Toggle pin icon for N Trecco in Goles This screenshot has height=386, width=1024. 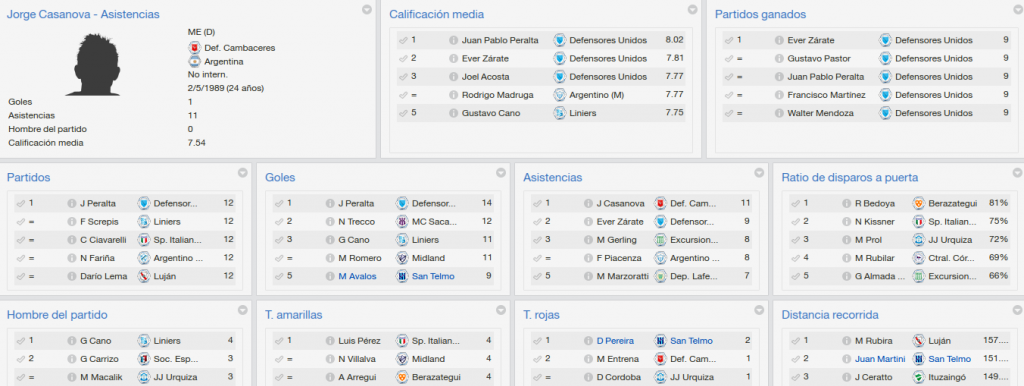click(280, 221)
